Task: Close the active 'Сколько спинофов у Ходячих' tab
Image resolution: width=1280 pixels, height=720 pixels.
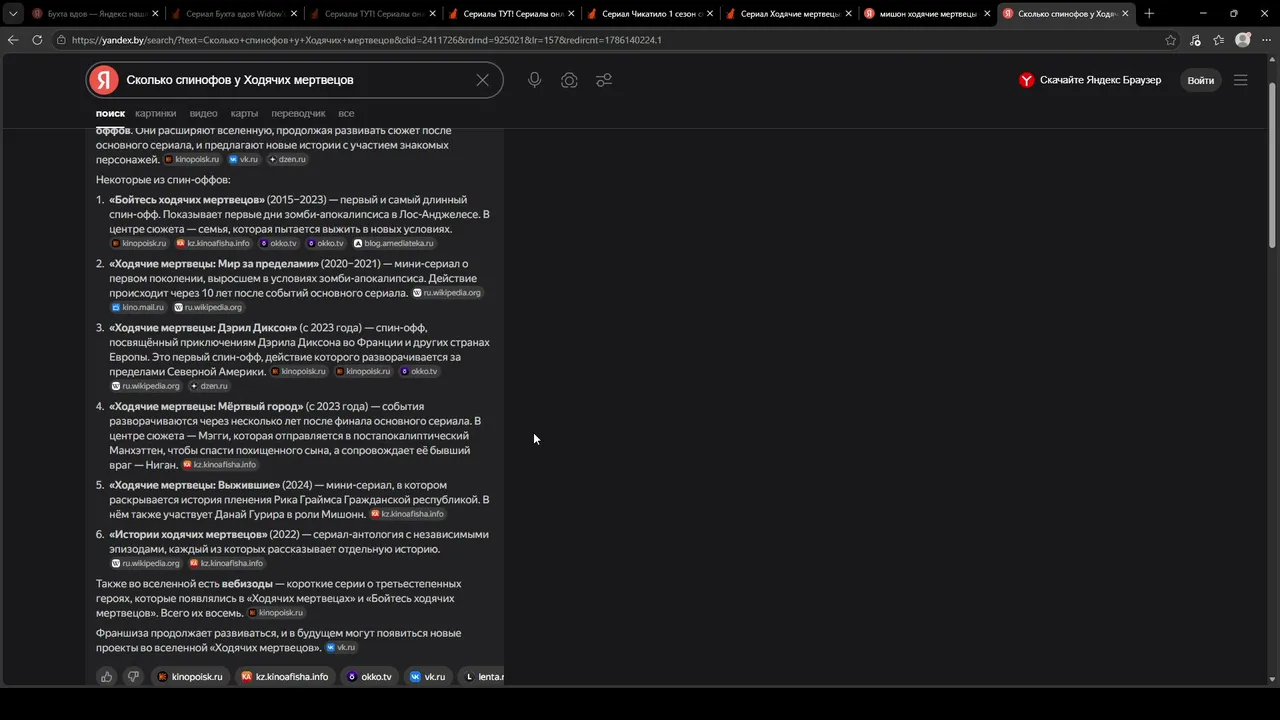Action: [1126, 14]
